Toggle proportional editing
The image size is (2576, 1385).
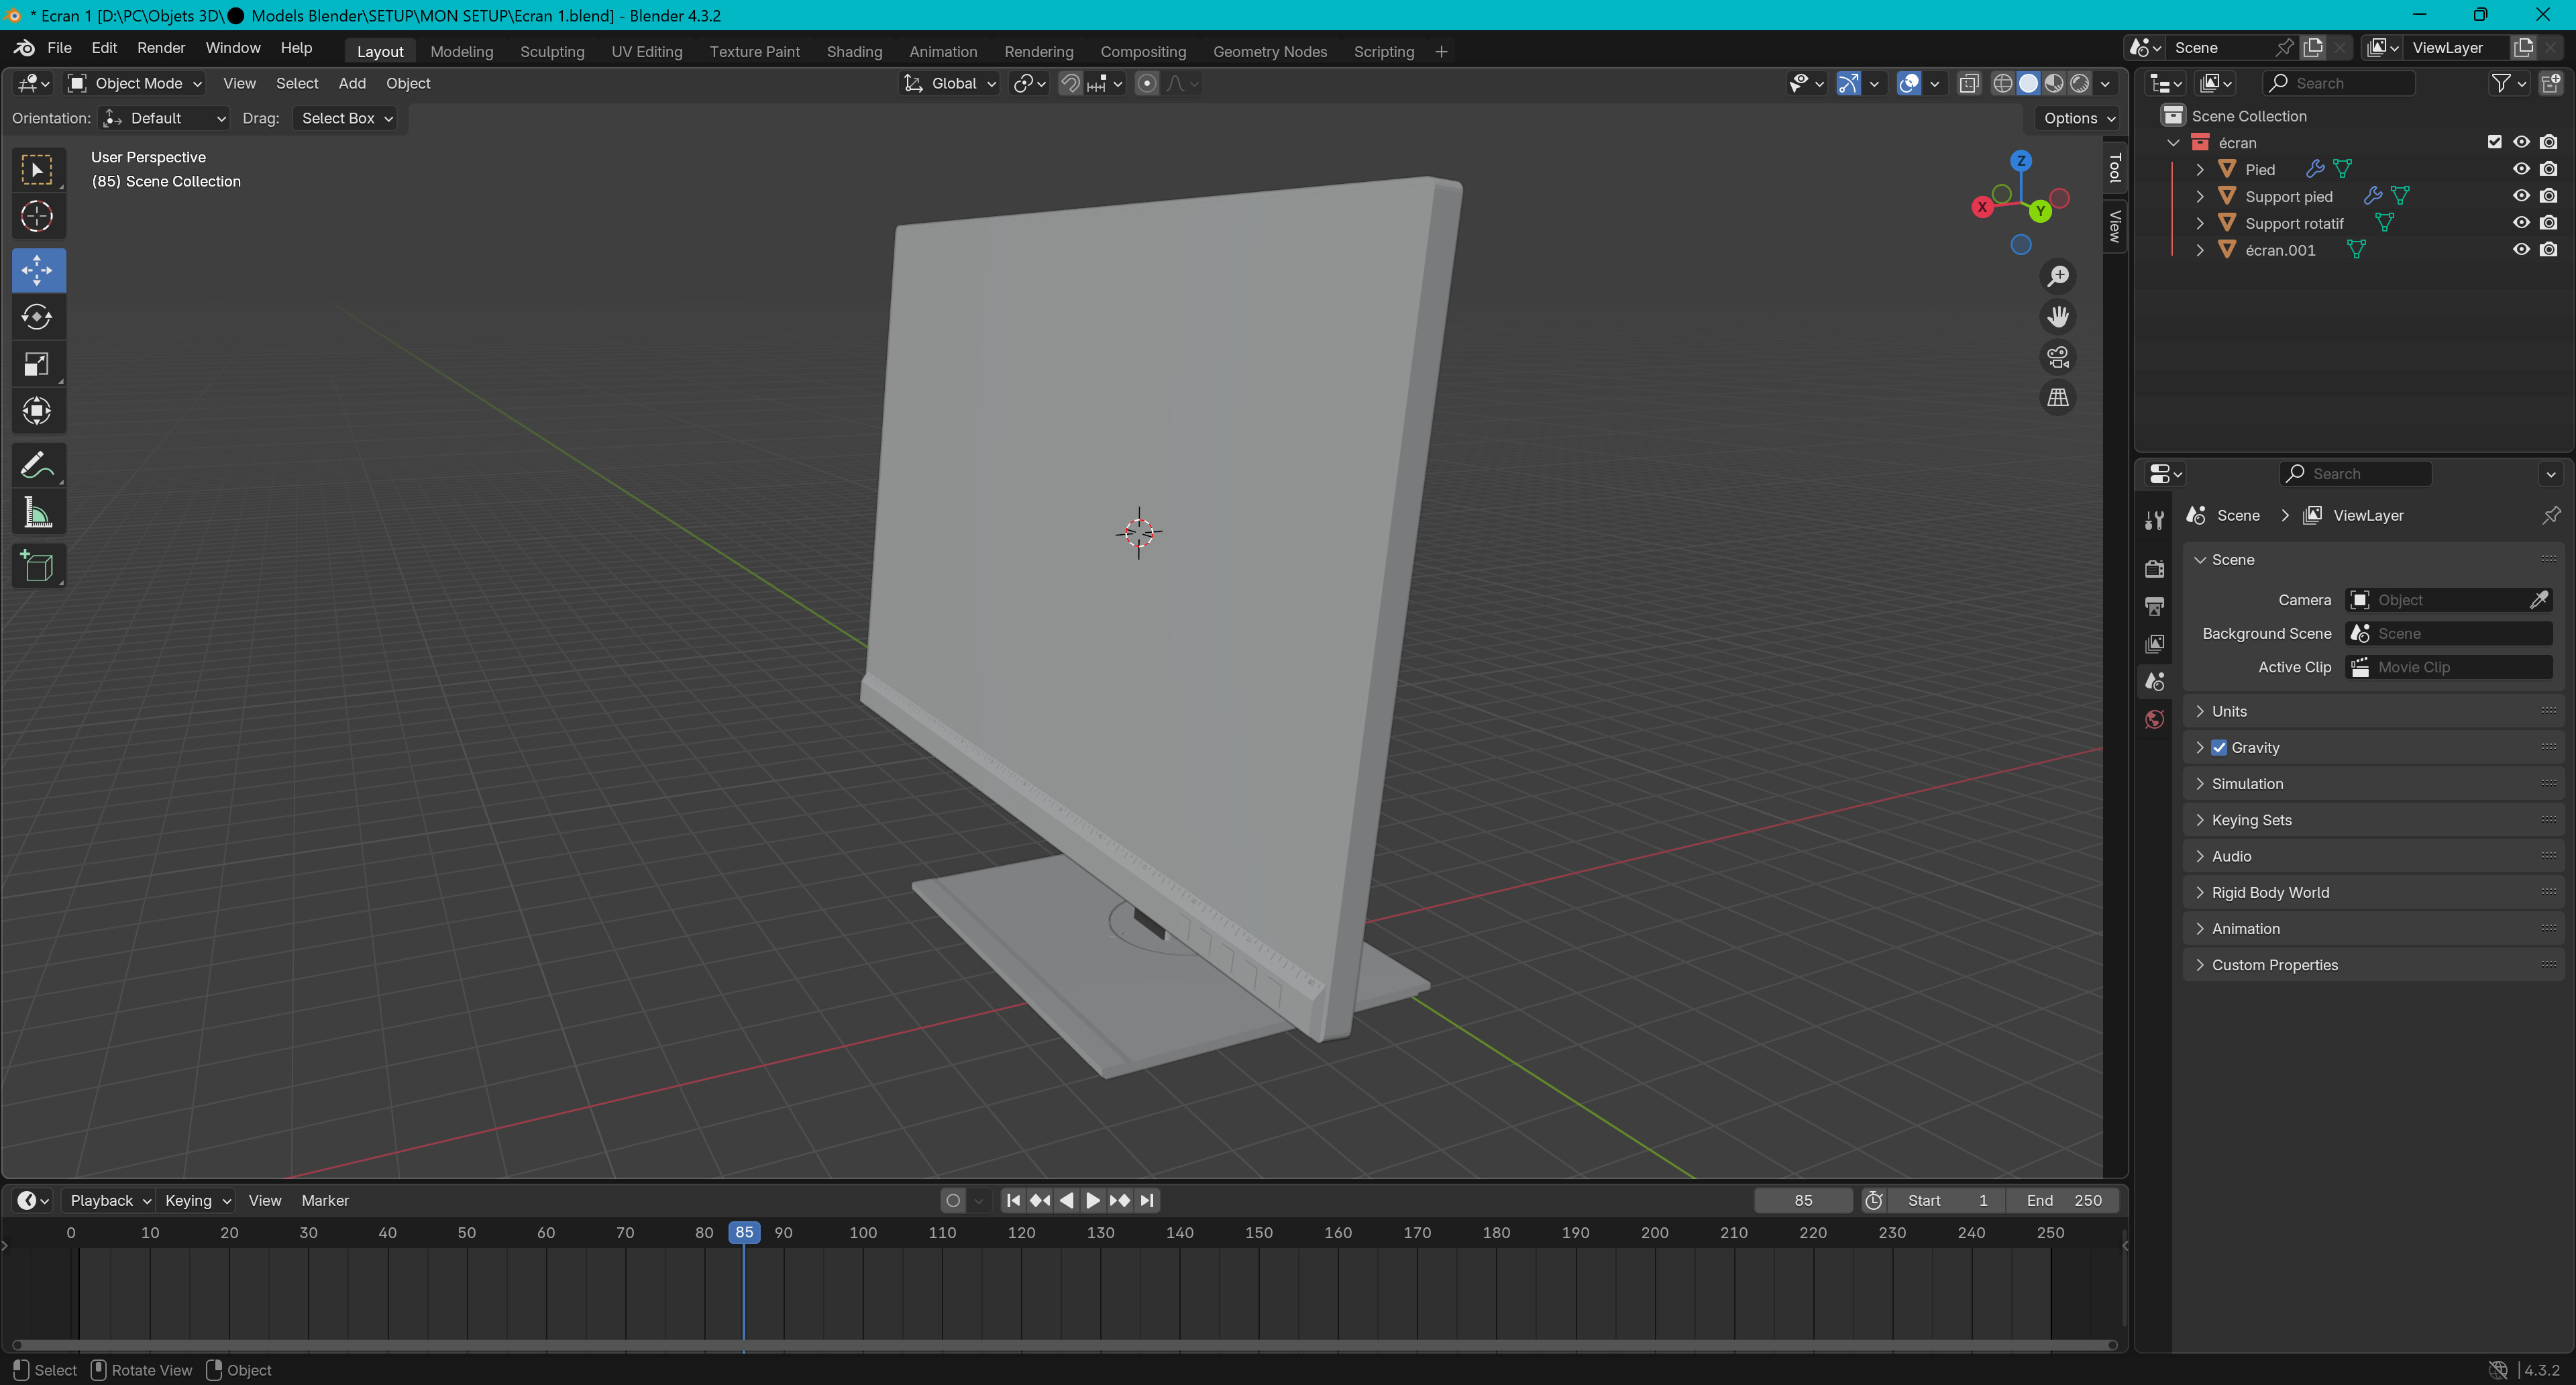[1147, 83]
